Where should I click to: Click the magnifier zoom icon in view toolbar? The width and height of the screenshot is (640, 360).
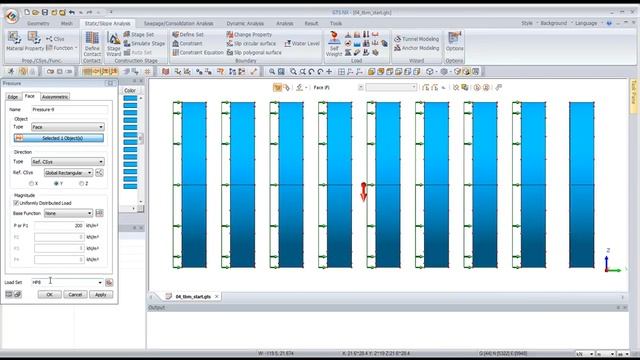pyautogui.click(x=271, y=72)
